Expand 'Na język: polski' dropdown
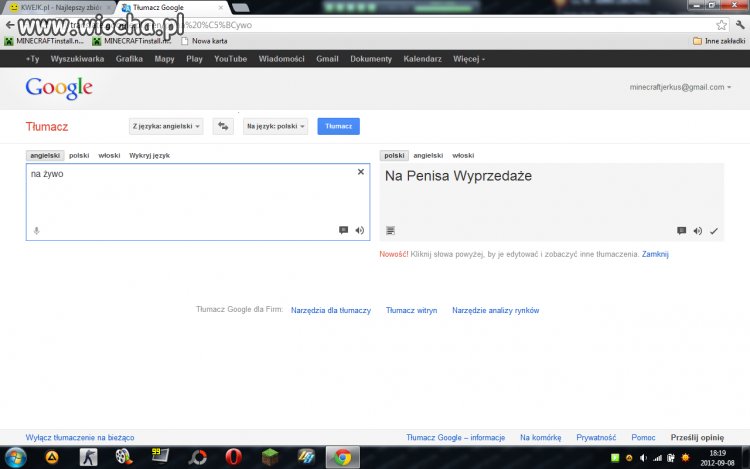The image size is (750, 469). 276,126
